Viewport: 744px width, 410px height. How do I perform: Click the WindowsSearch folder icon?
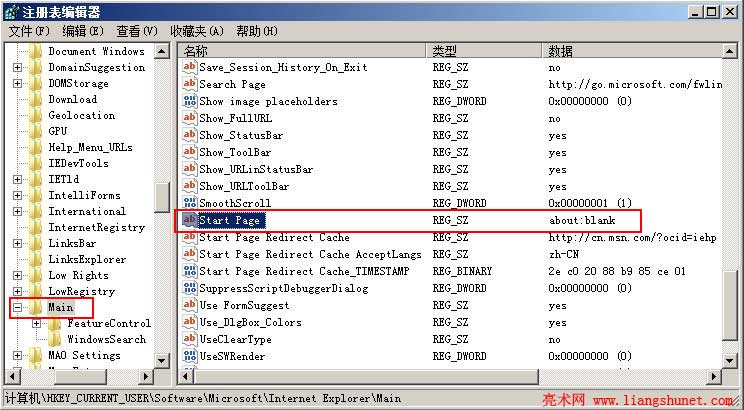[x=55, y=340]
